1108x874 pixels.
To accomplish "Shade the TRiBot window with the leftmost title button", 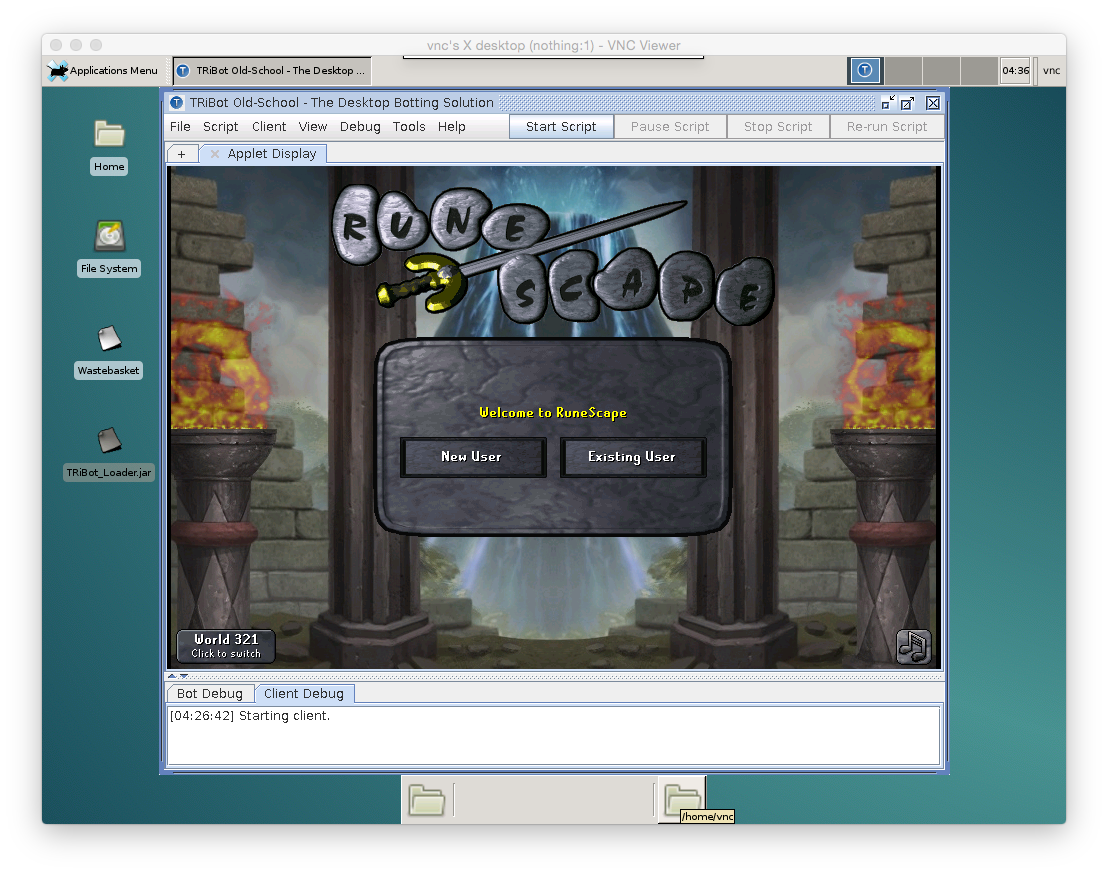I will pyautogui.click(x=888, y=103).
